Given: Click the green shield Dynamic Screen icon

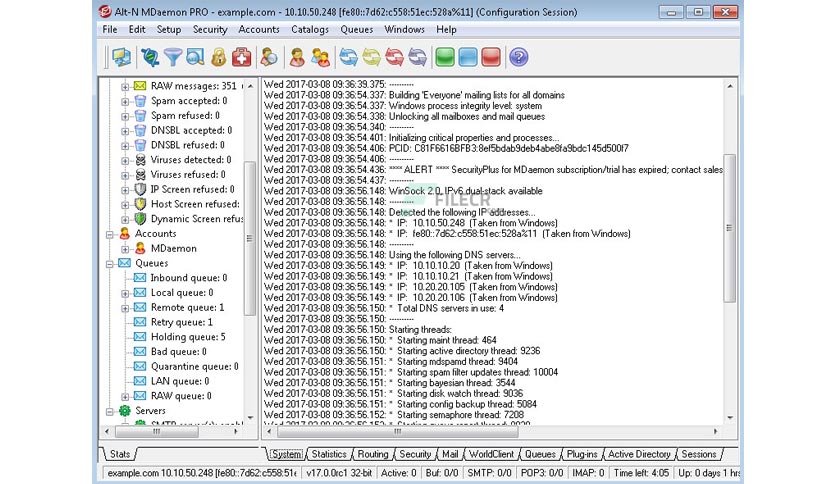Looking at the screenshot, I should point(140,219).
